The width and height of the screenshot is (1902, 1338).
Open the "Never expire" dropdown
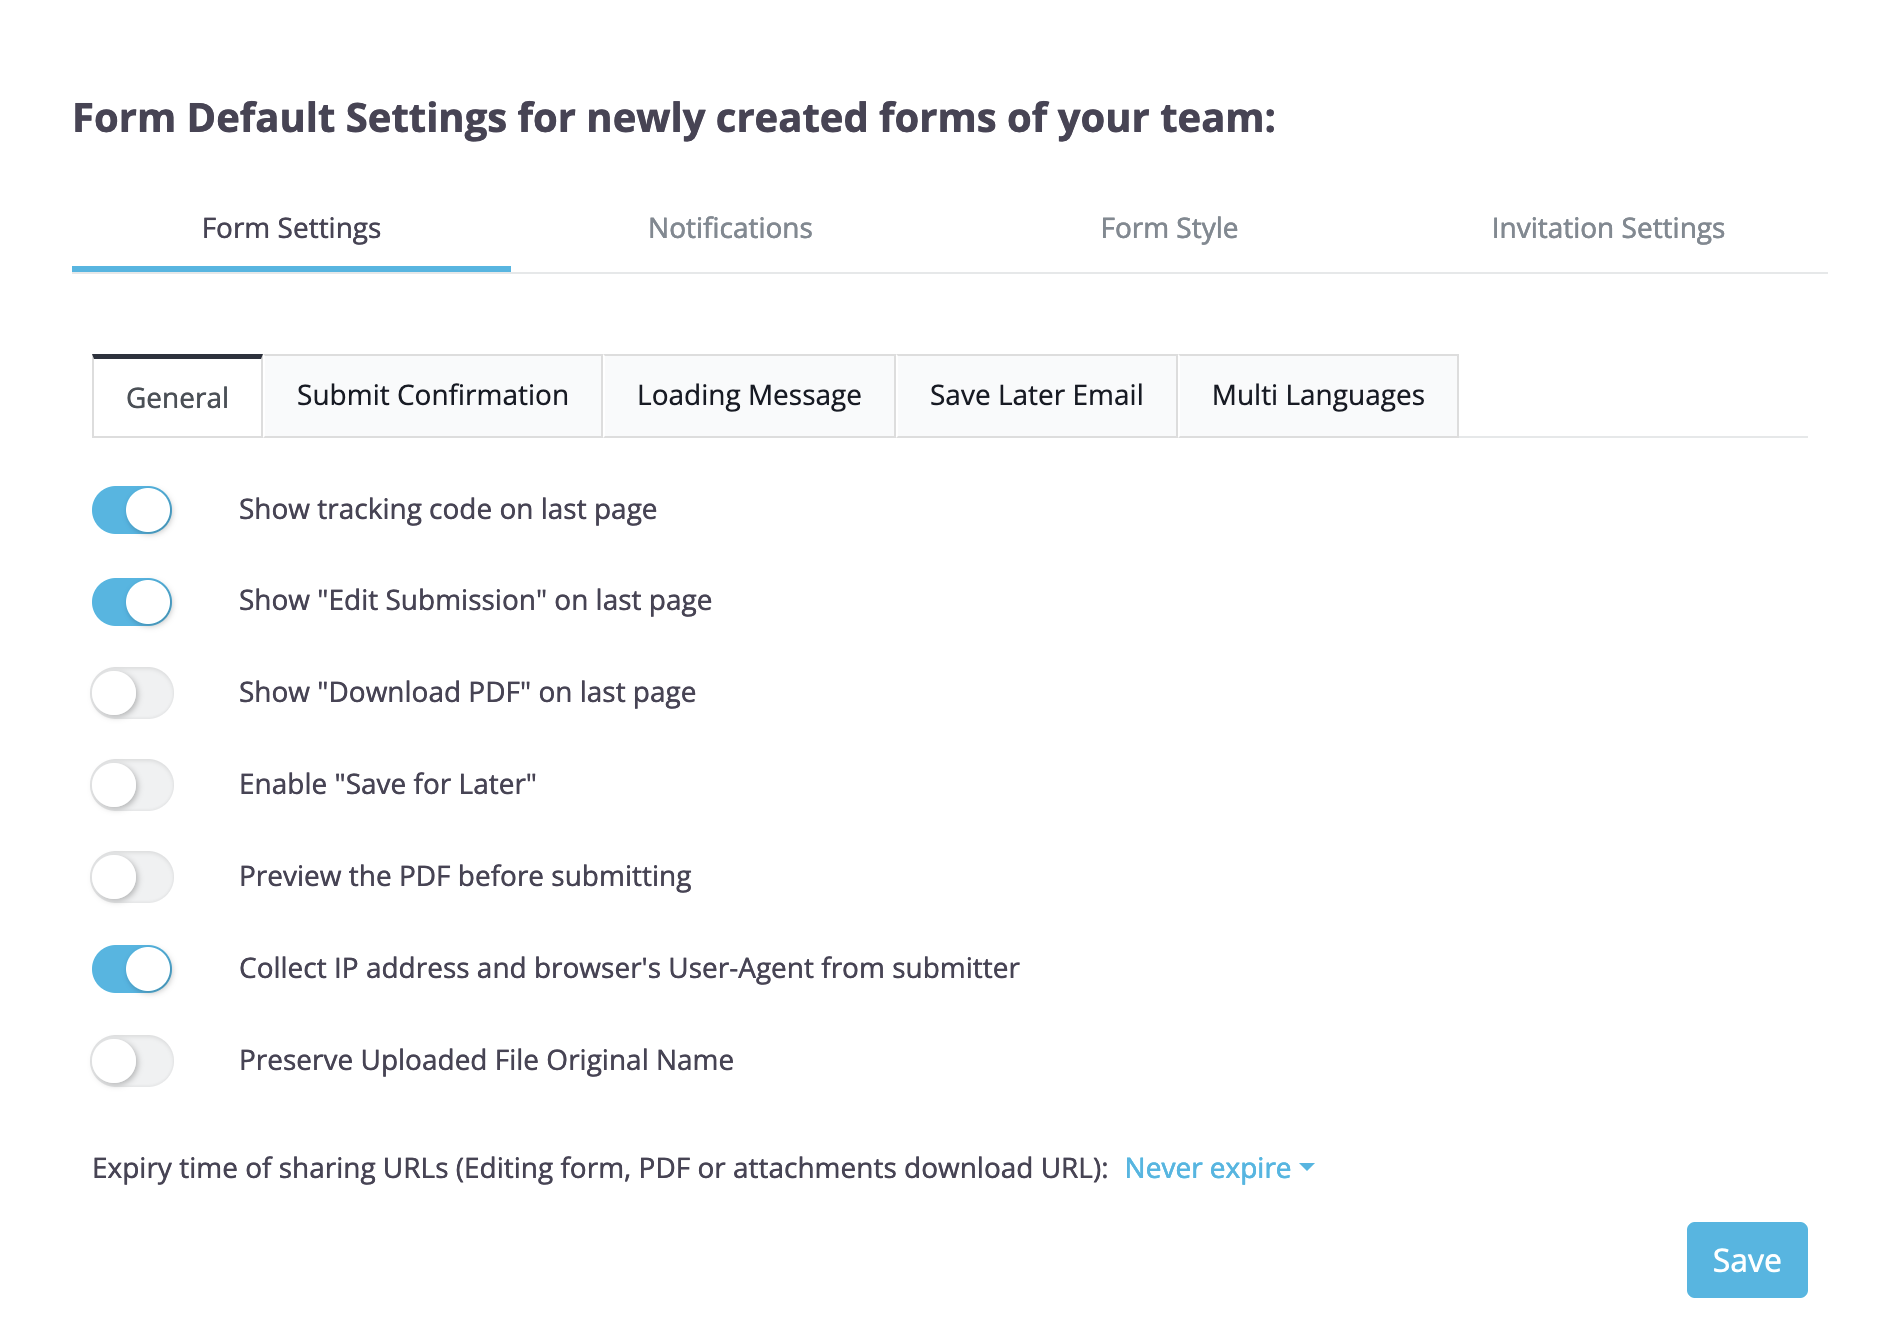tap(1207, 1168)
